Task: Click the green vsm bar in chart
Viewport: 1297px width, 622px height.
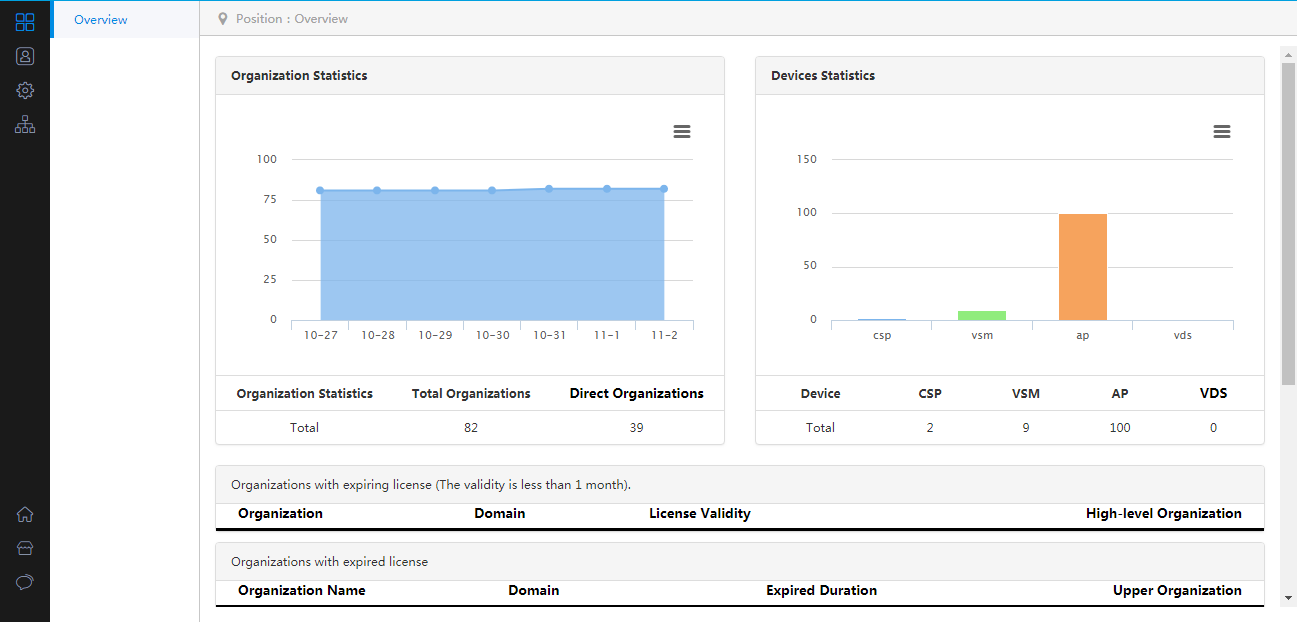Action: pos(982,315)
